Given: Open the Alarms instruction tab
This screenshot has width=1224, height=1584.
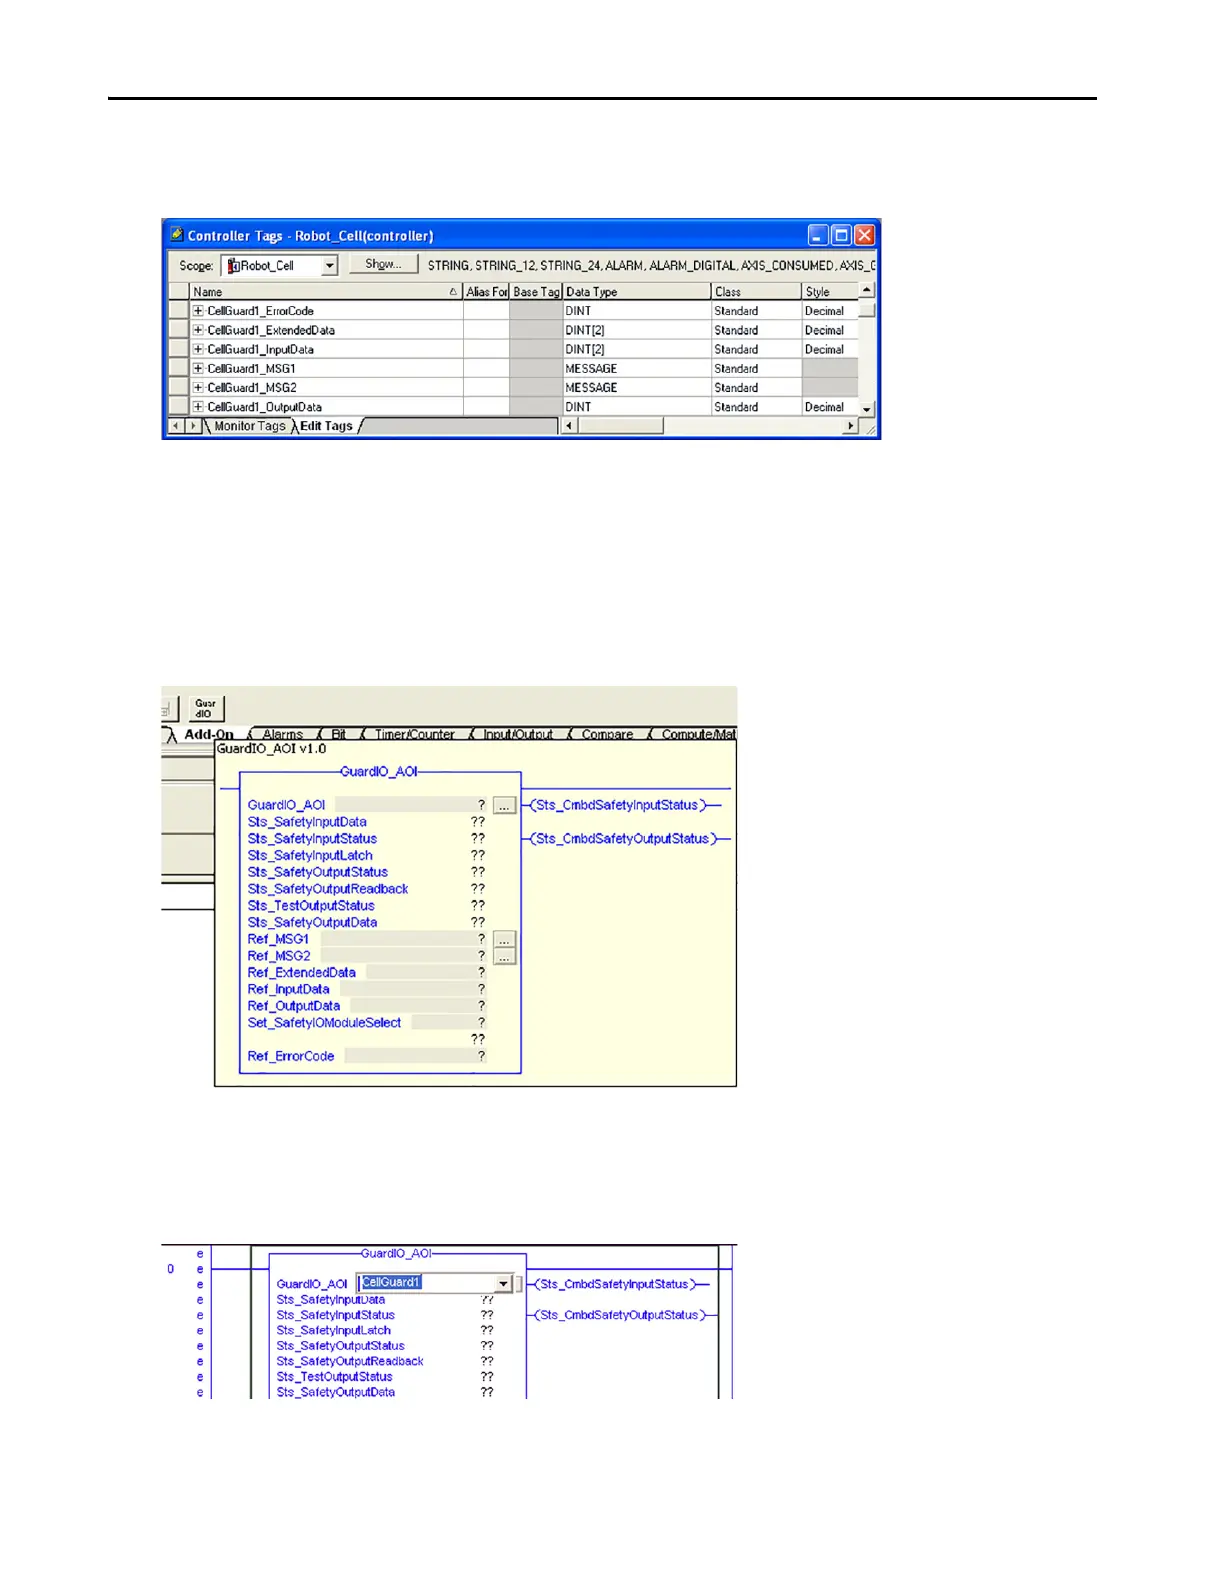Looking at the screenshot, I should click(282, 734).
